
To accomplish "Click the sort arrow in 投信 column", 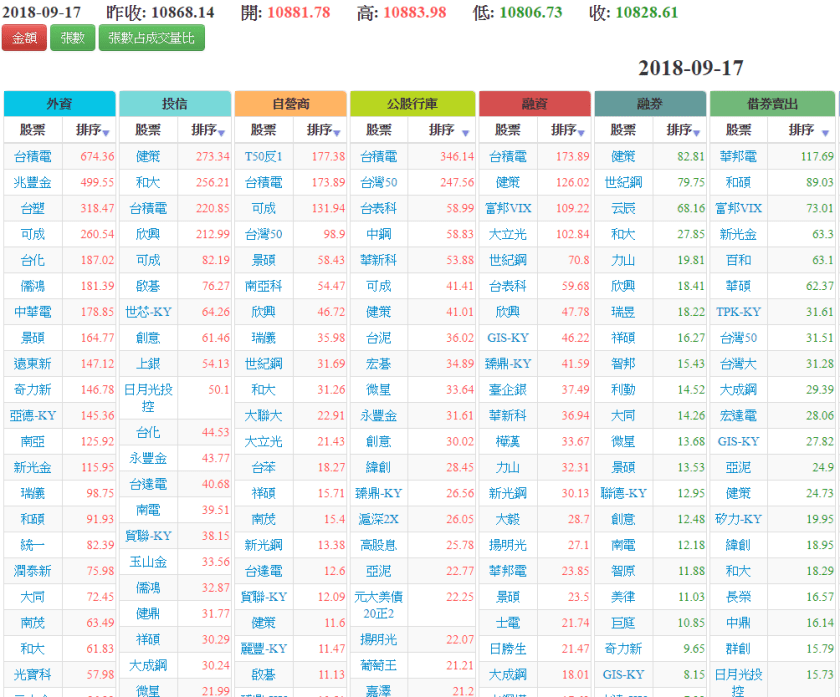I will (x=220, y=132).
